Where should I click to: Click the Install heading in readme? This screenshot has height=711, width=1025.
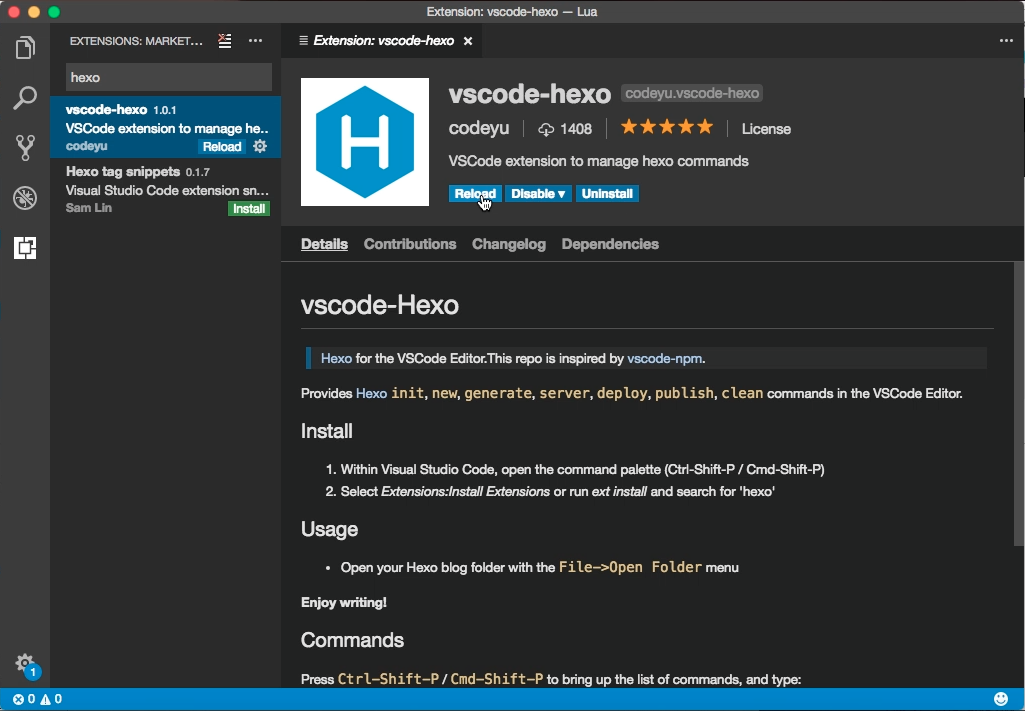[327, 431]
